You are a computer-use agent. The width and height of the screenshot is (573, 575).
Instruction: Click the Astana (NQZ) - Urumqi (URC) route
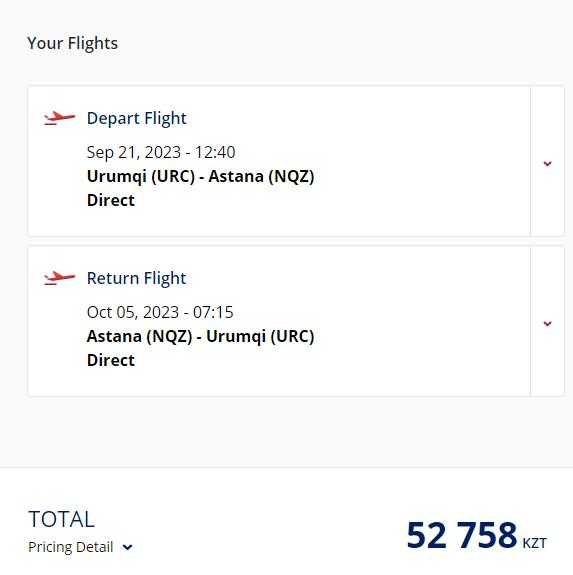[x=201, y=337]
